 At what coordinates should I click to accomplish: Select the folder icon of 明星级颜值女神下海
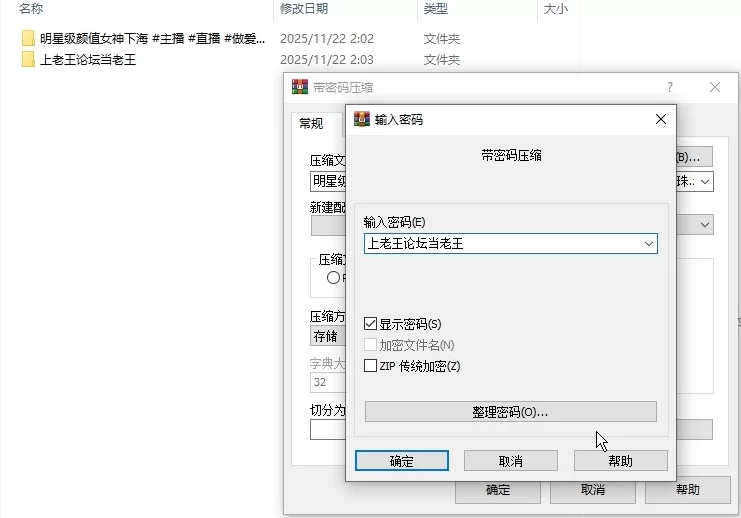tap(28, 38)
